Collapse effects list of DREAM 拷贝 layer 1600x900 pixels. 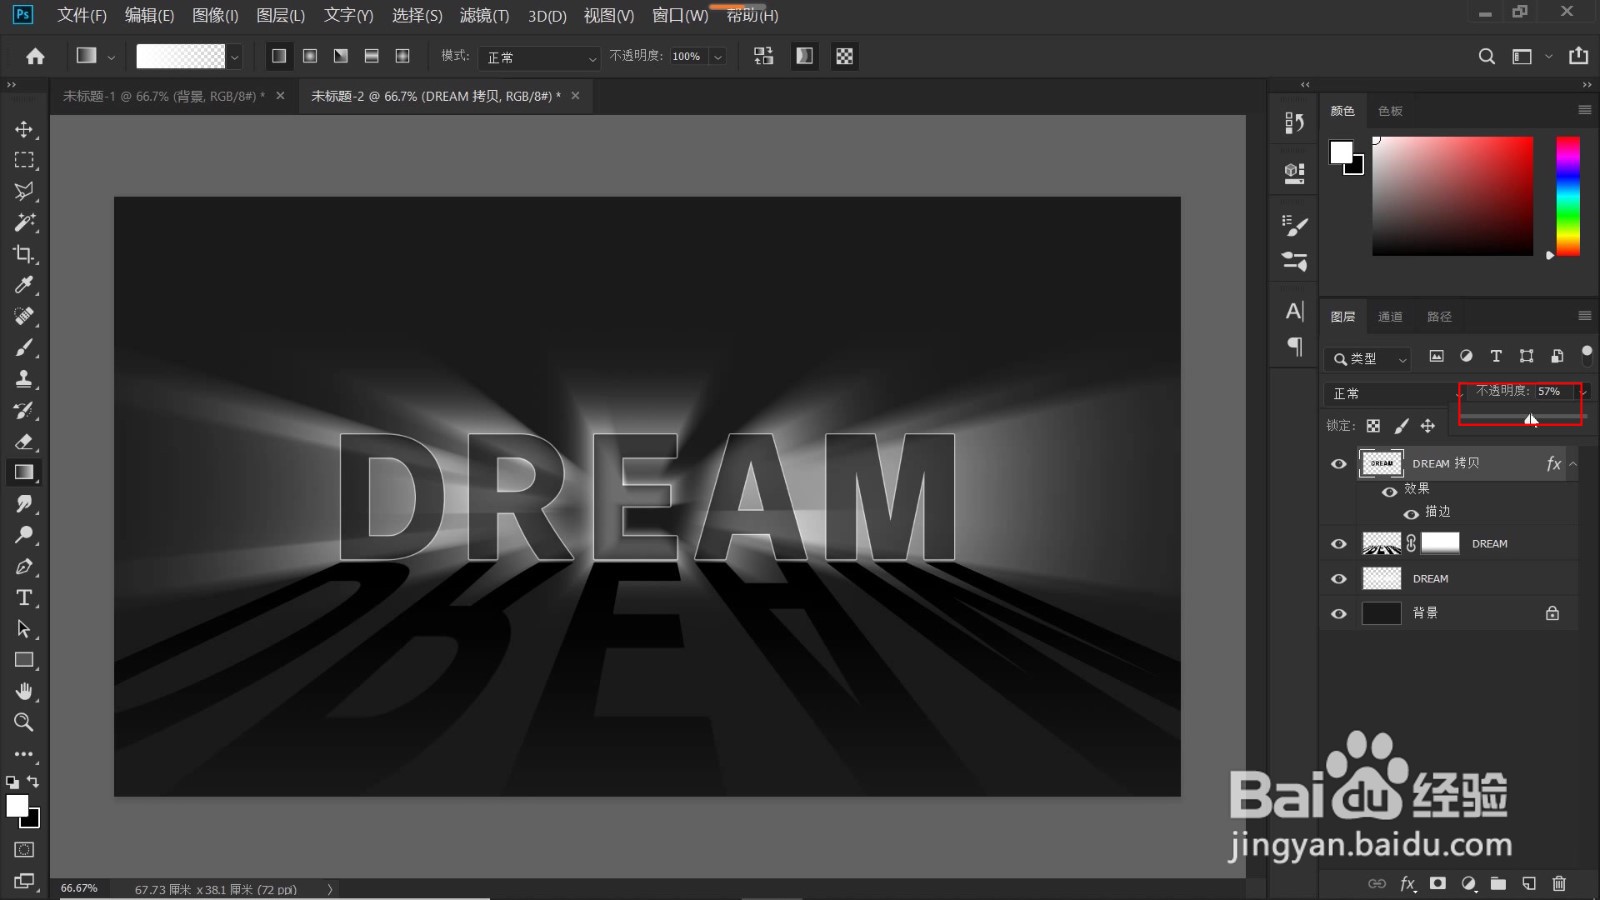click(1573, 464)
